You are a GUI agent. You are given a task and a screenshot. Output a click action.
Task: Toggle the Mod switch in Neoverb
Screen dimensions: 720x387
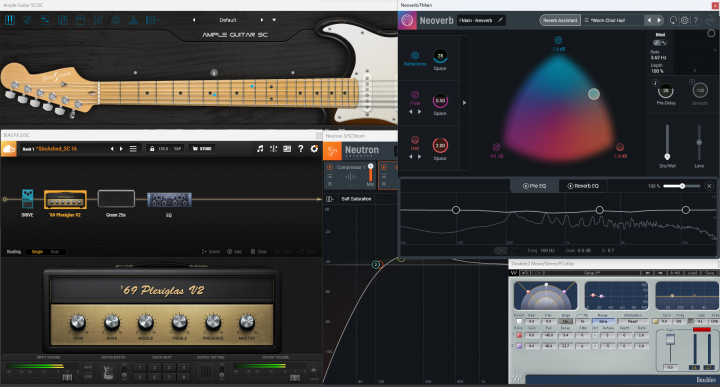(660, 43)
